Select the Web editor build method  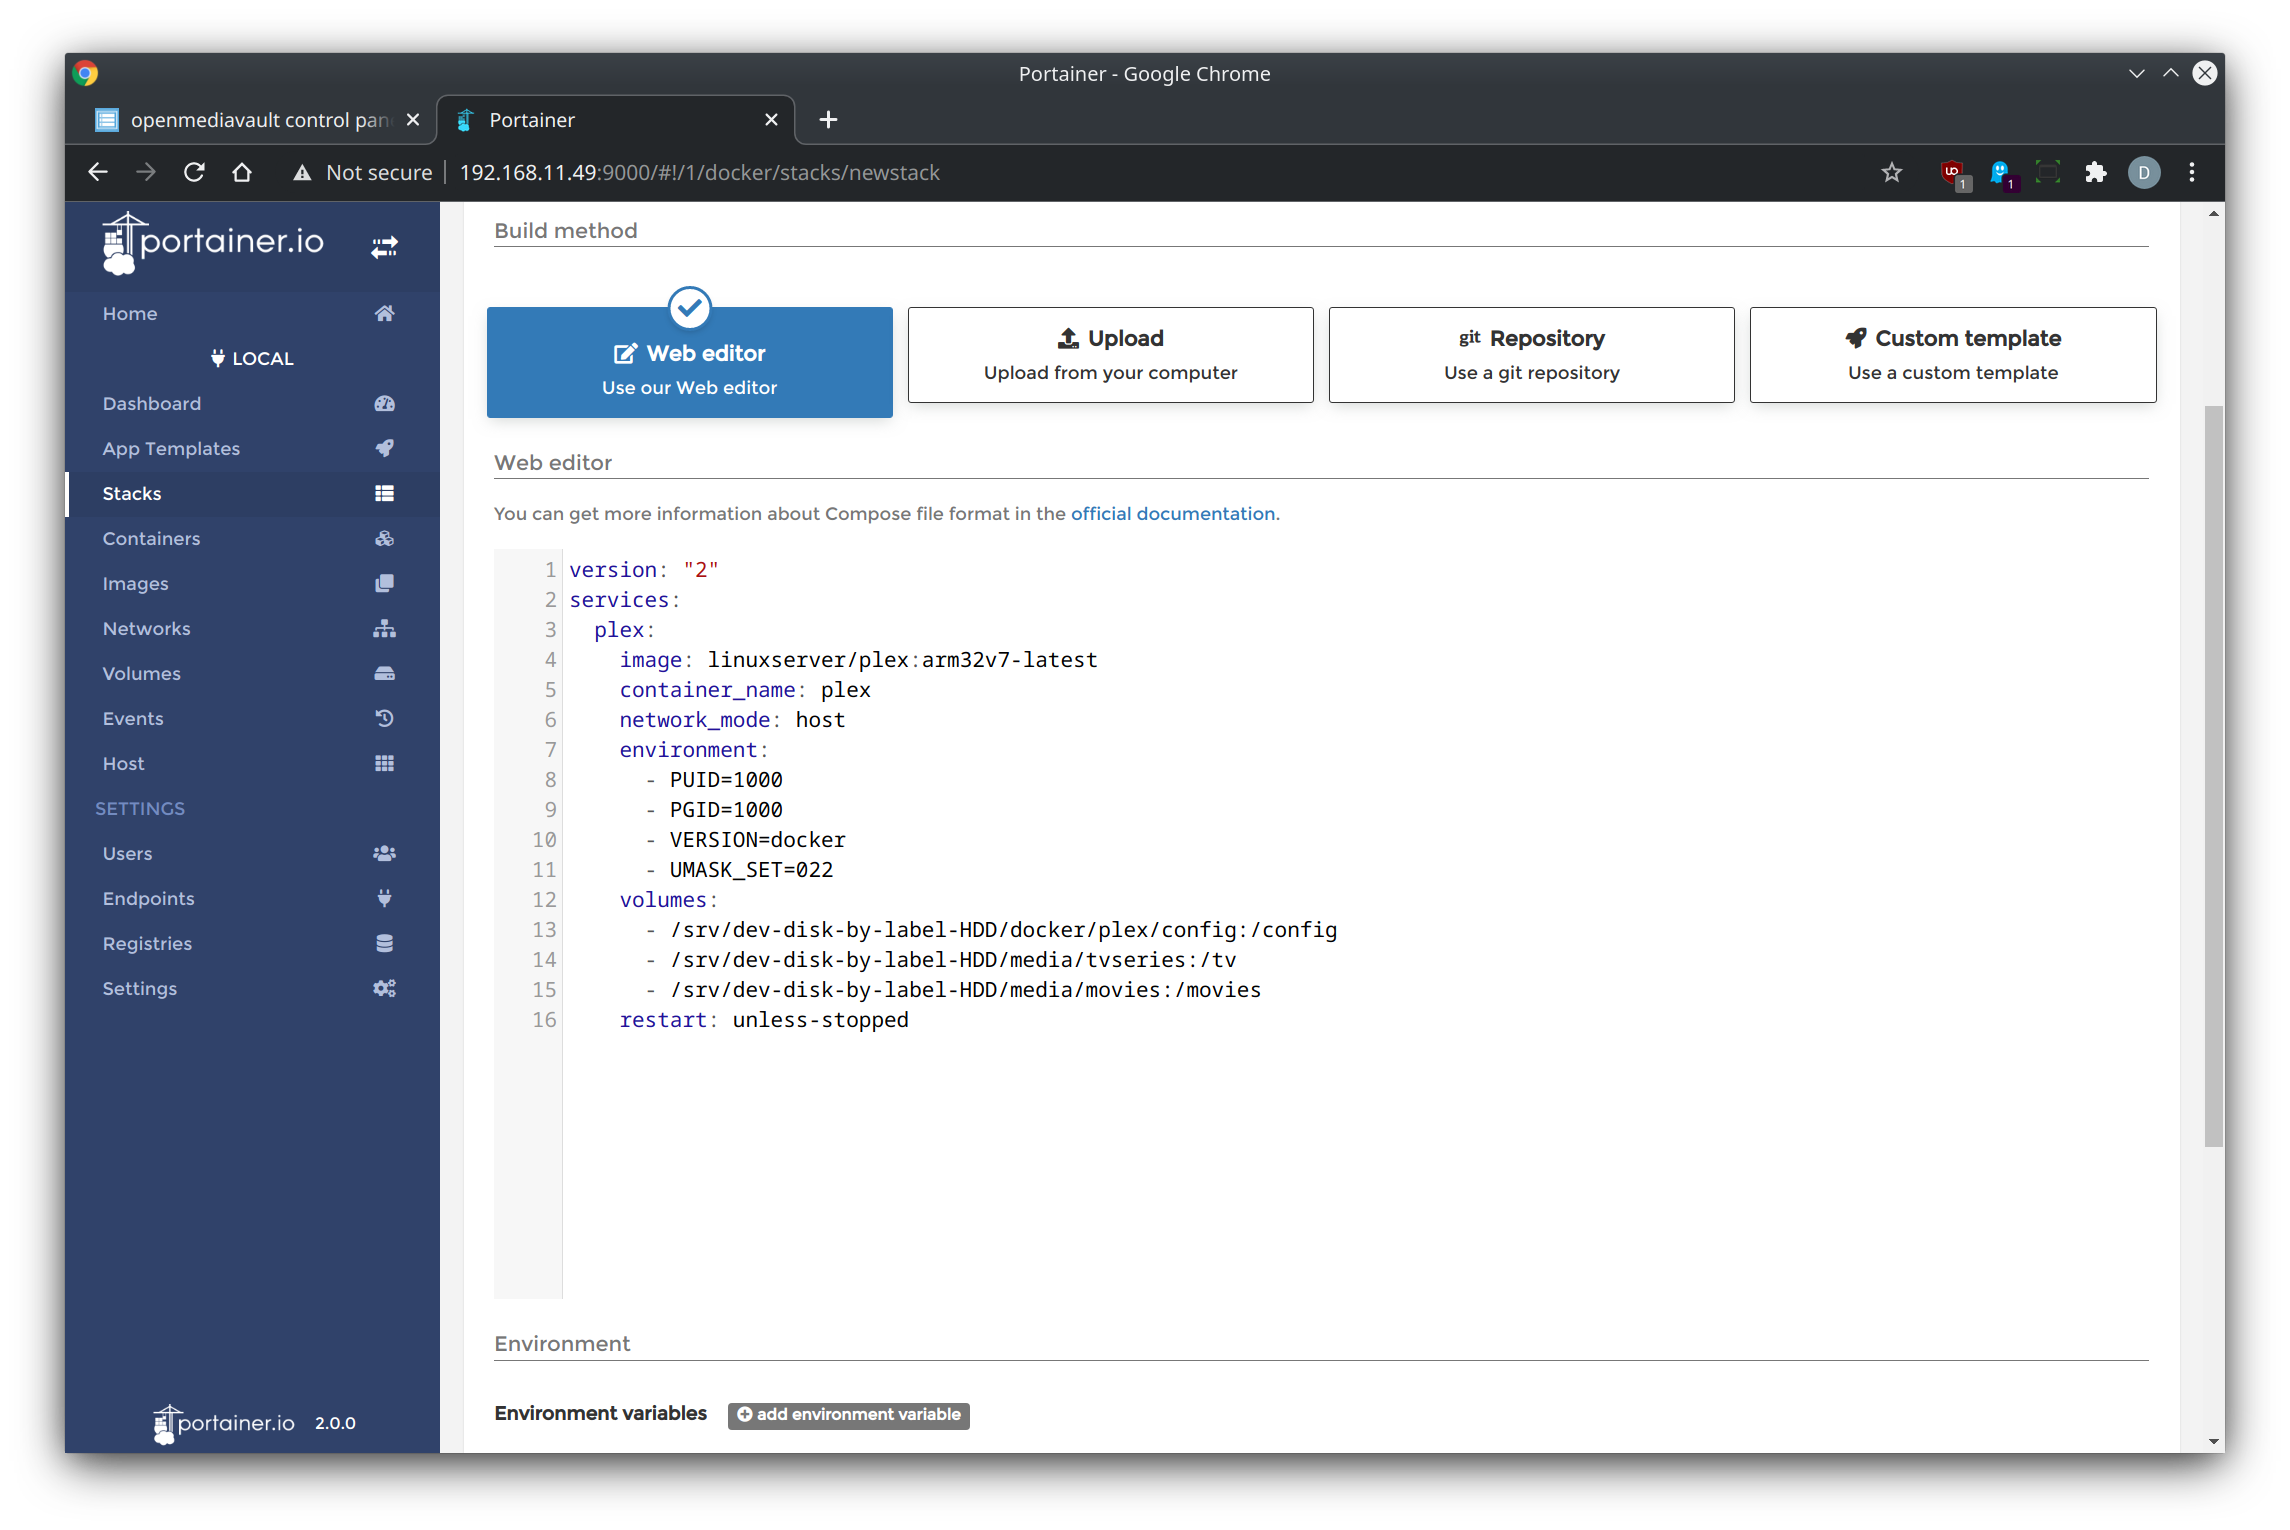point(689,363)
